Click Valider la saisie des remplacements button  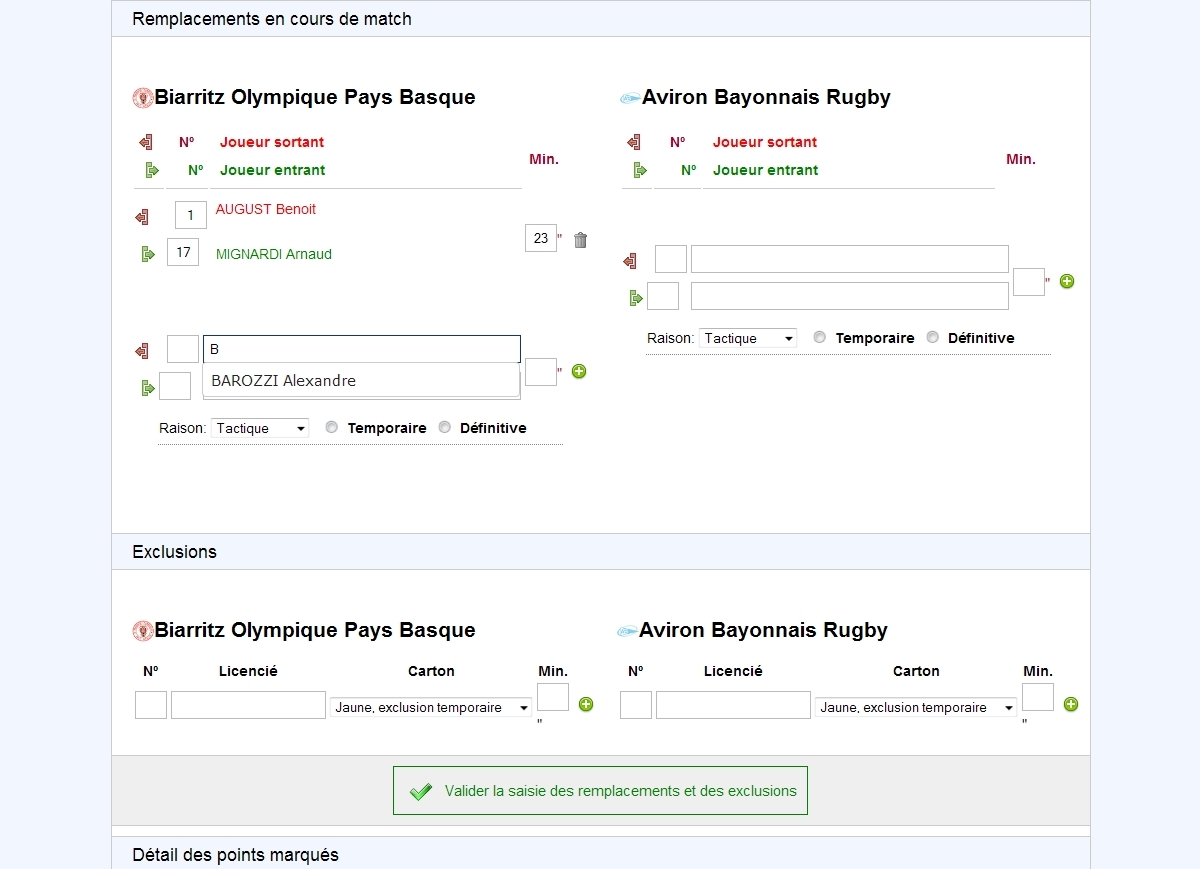600,791
